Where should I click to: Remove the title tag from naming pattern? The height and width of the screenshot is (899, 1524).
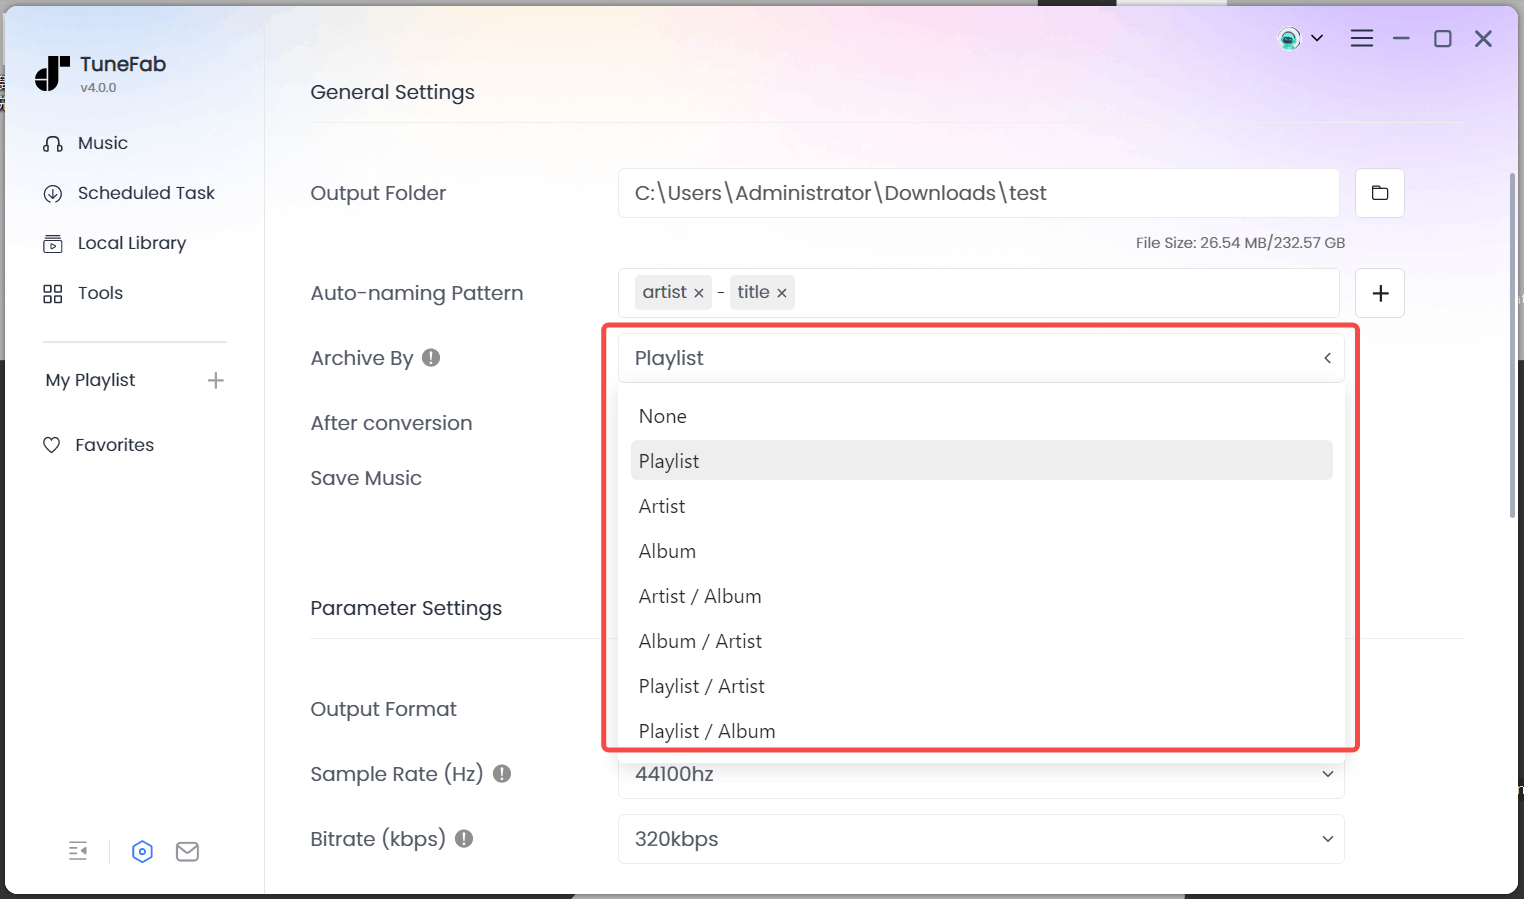click(x=782, y=293)
